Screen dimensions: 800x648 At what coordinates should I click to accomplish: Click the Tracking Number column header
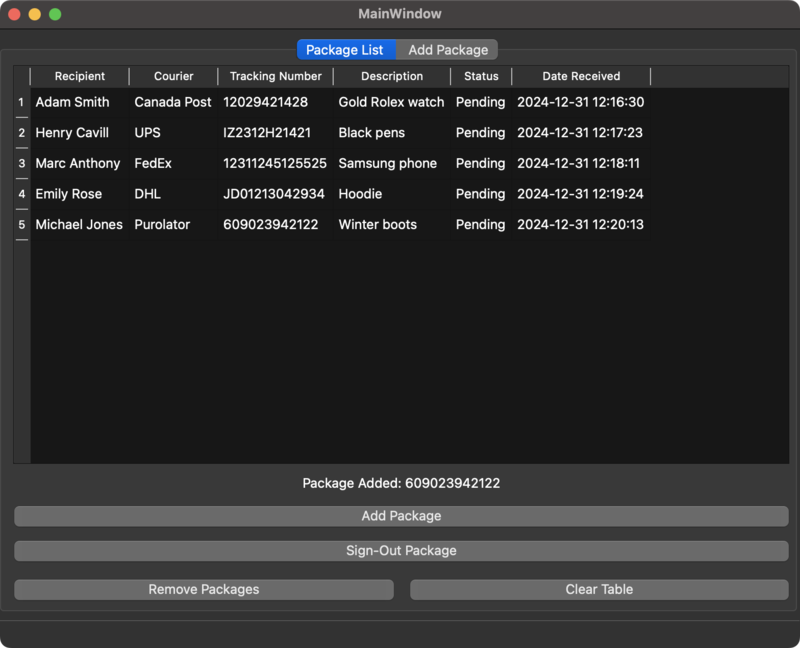pos(276,76)
